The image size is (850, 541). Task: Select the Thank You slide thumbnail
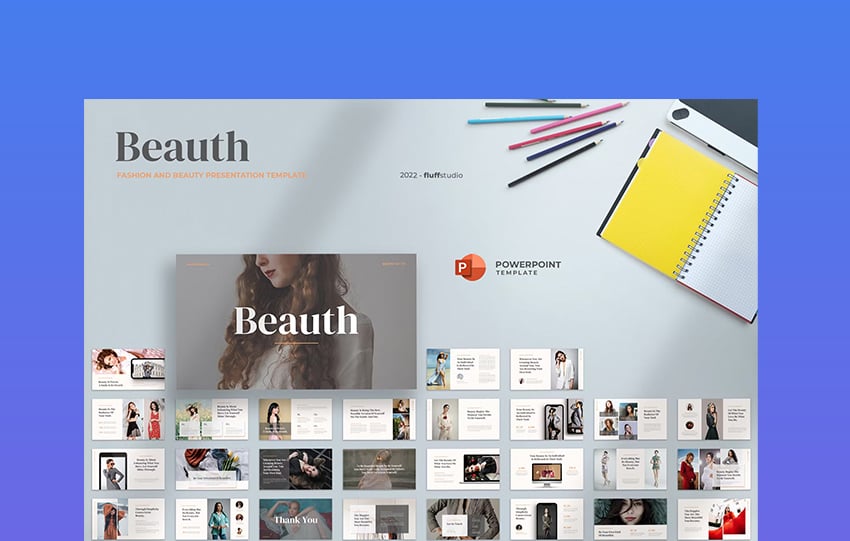click(295, 519)
